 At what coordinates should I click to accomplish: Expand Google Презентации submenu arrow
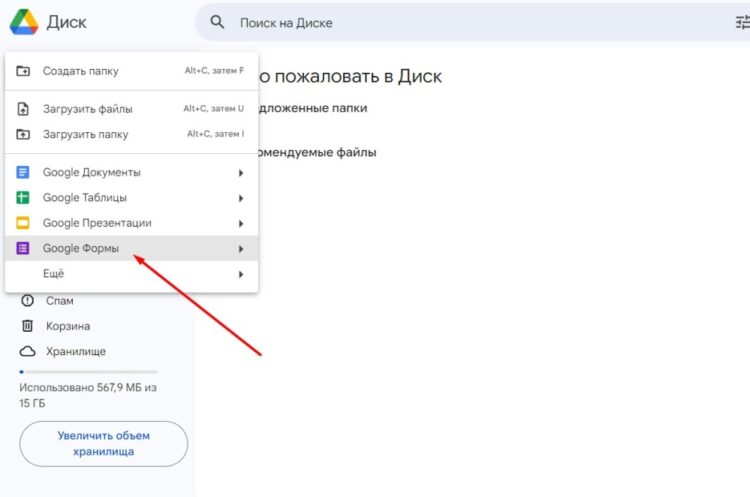(x=241, y=223)
